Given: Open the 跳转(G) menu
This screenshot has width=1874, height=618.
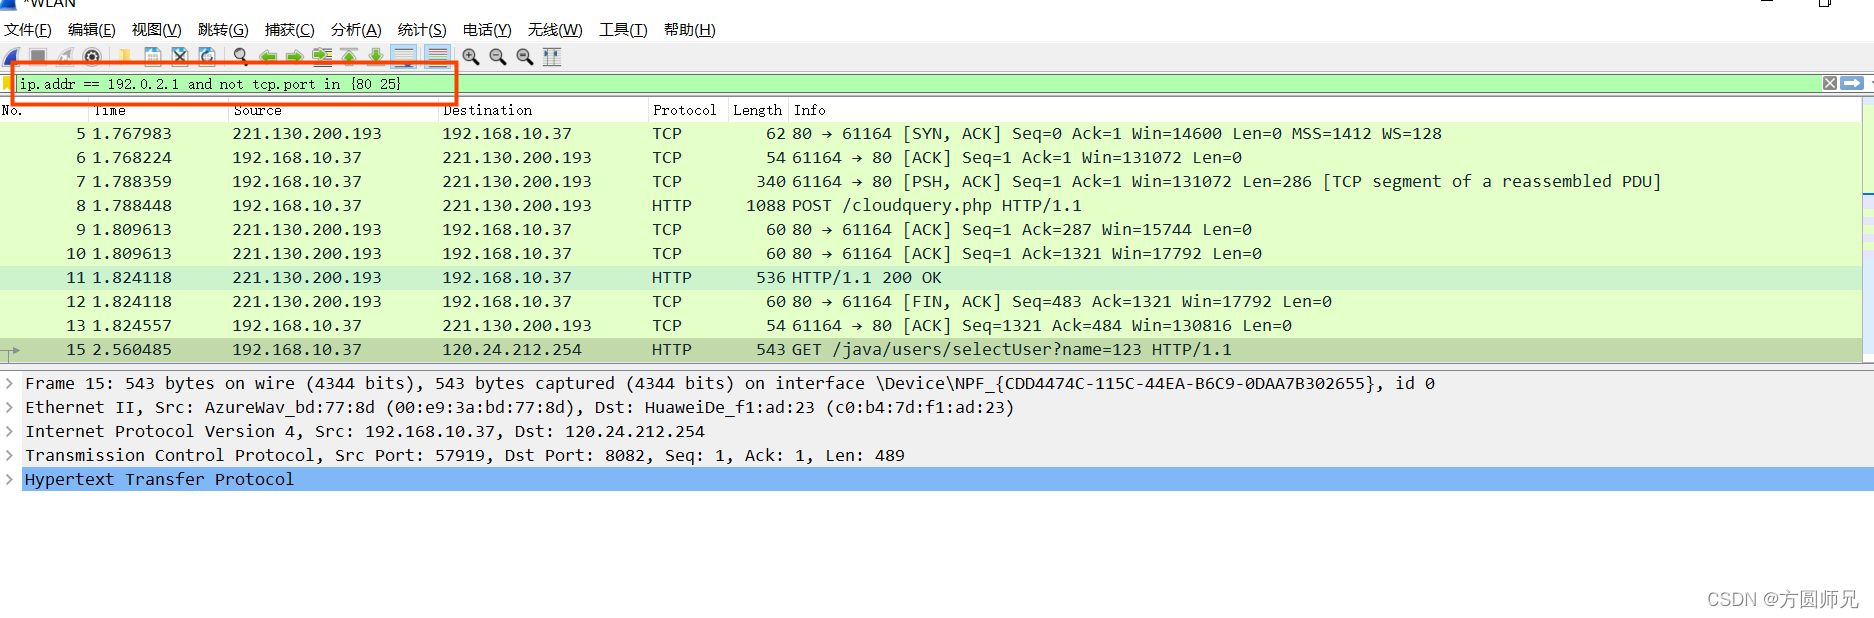Looking at the screenshot, I should click(223, 30).
